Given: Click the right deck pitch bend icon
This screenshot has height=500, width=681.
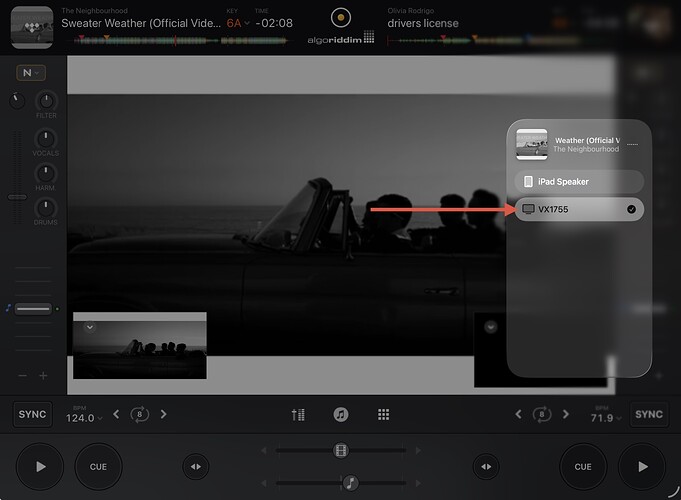Looking at the screenshot, I should pos(486,466).
